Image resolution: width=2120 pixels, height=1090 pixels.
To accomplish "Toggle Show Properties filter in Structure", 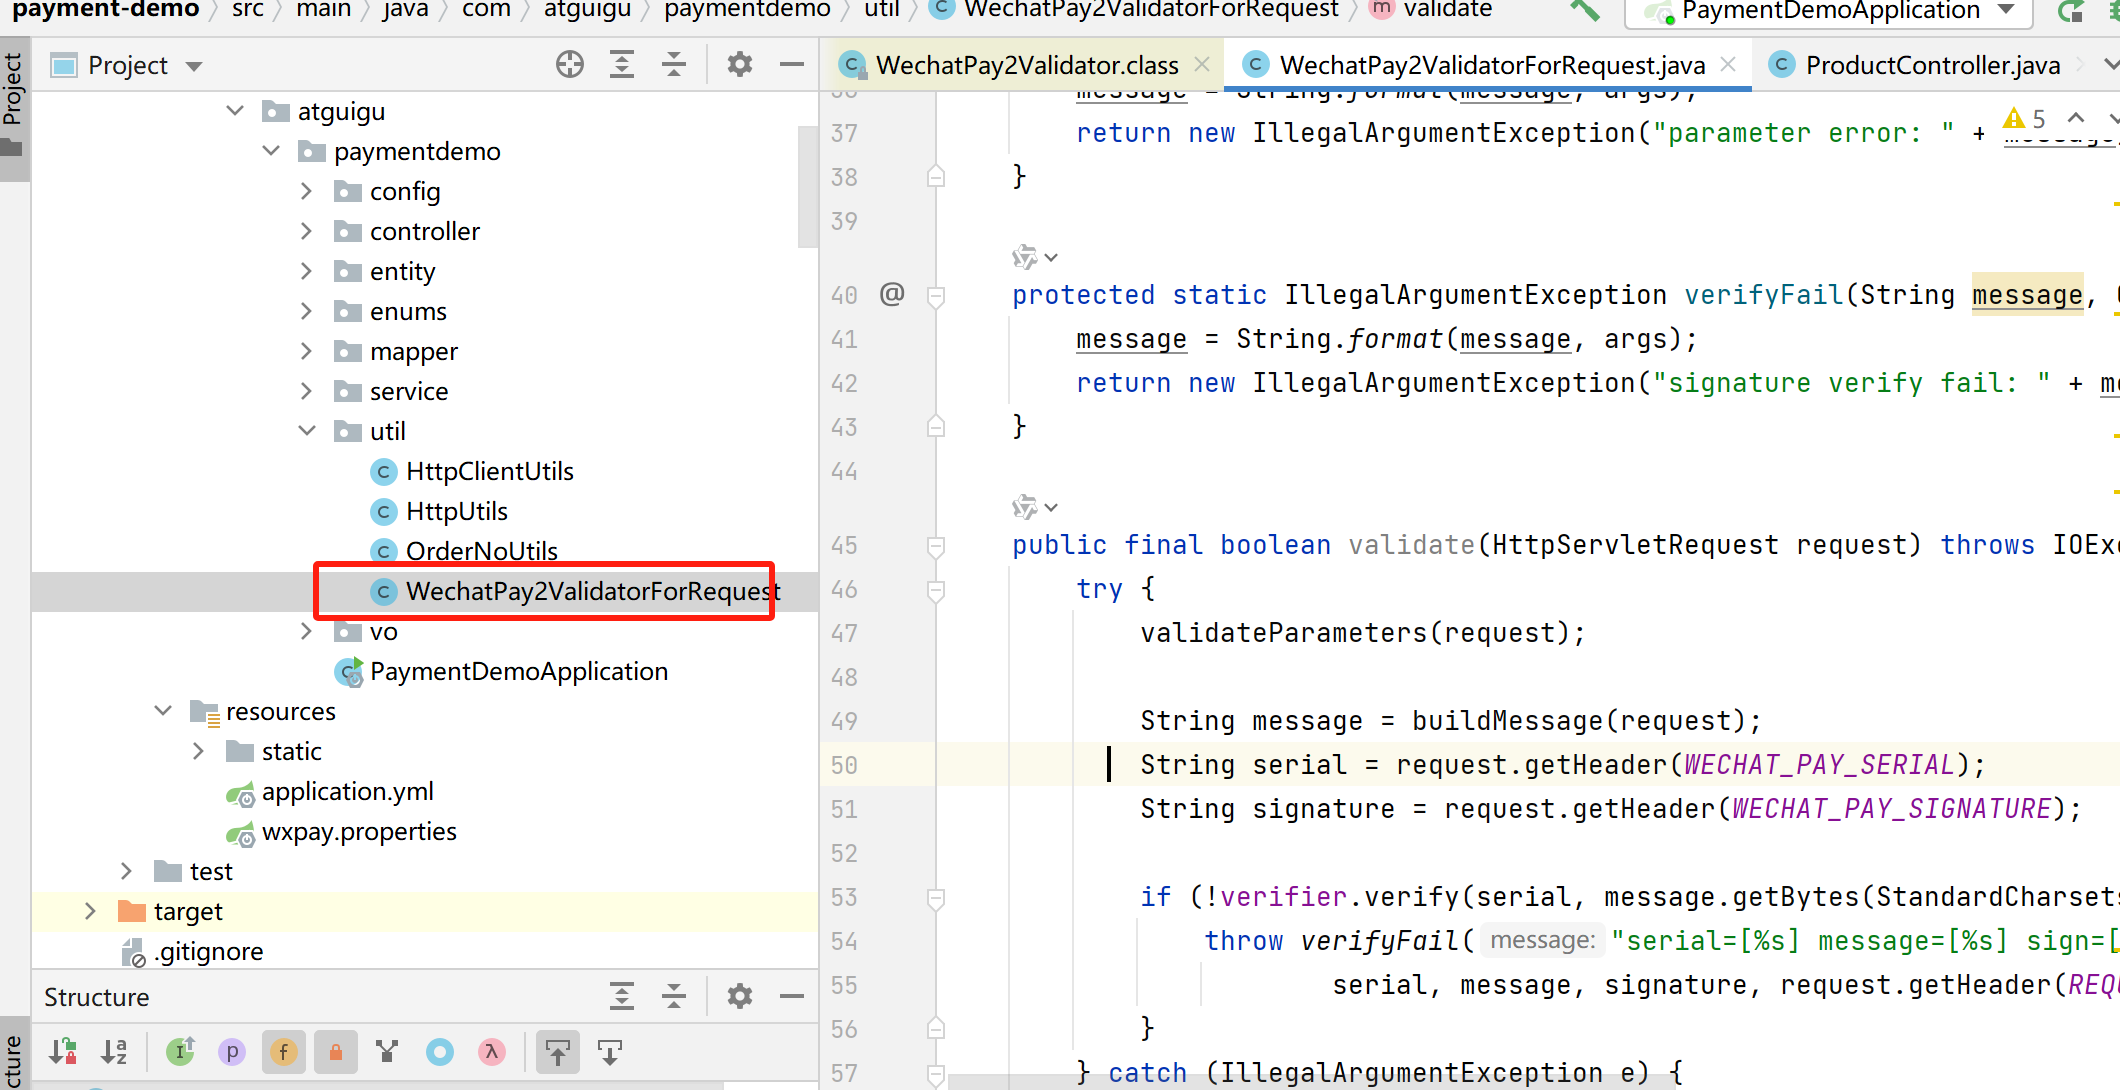I will pos(231,1051).
